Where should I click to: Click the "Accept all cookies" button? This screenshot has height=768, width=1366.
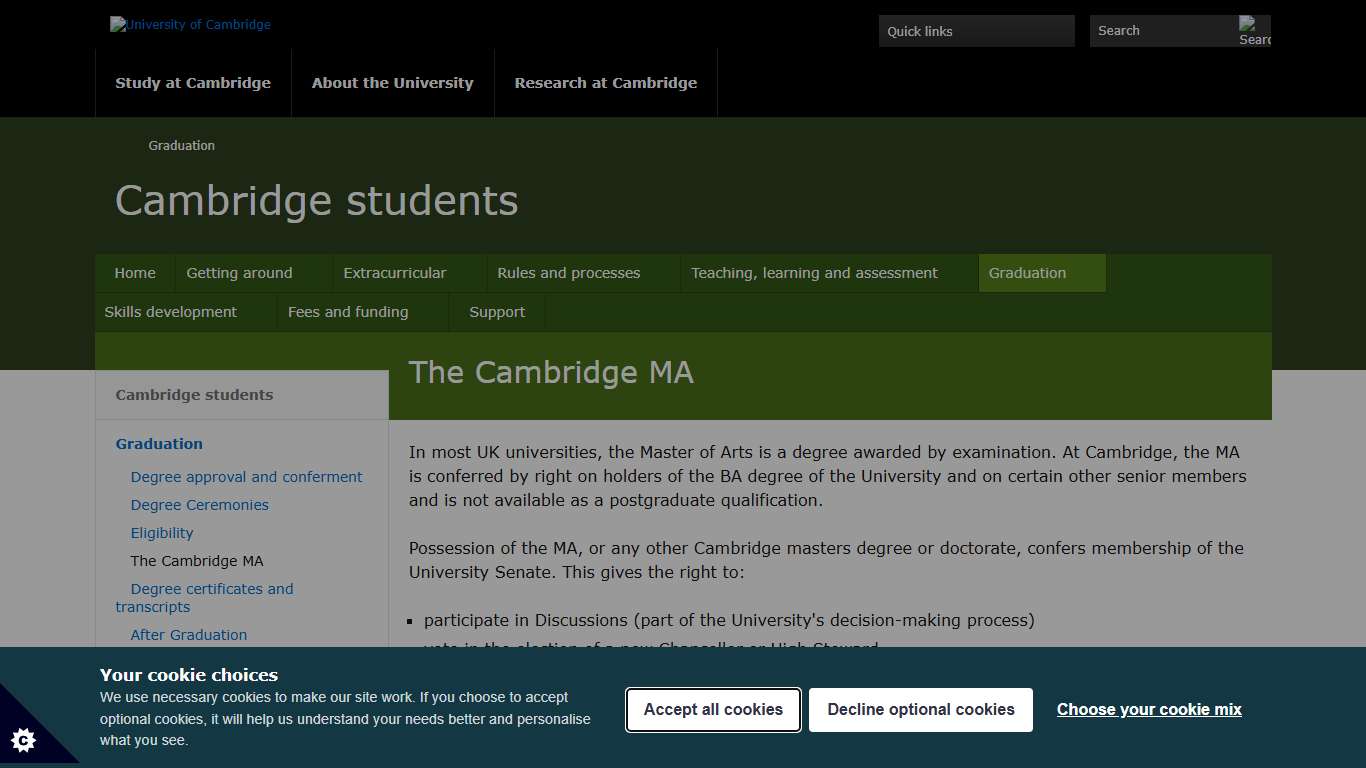[x=712, y=709]
